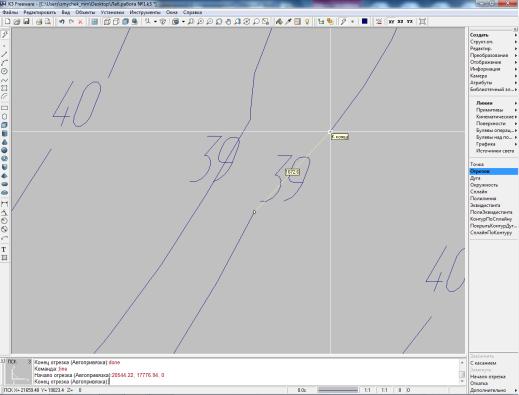Choose КонтурПоСплайну command
This screenshot has width=519, height=395.
[491, 219]
